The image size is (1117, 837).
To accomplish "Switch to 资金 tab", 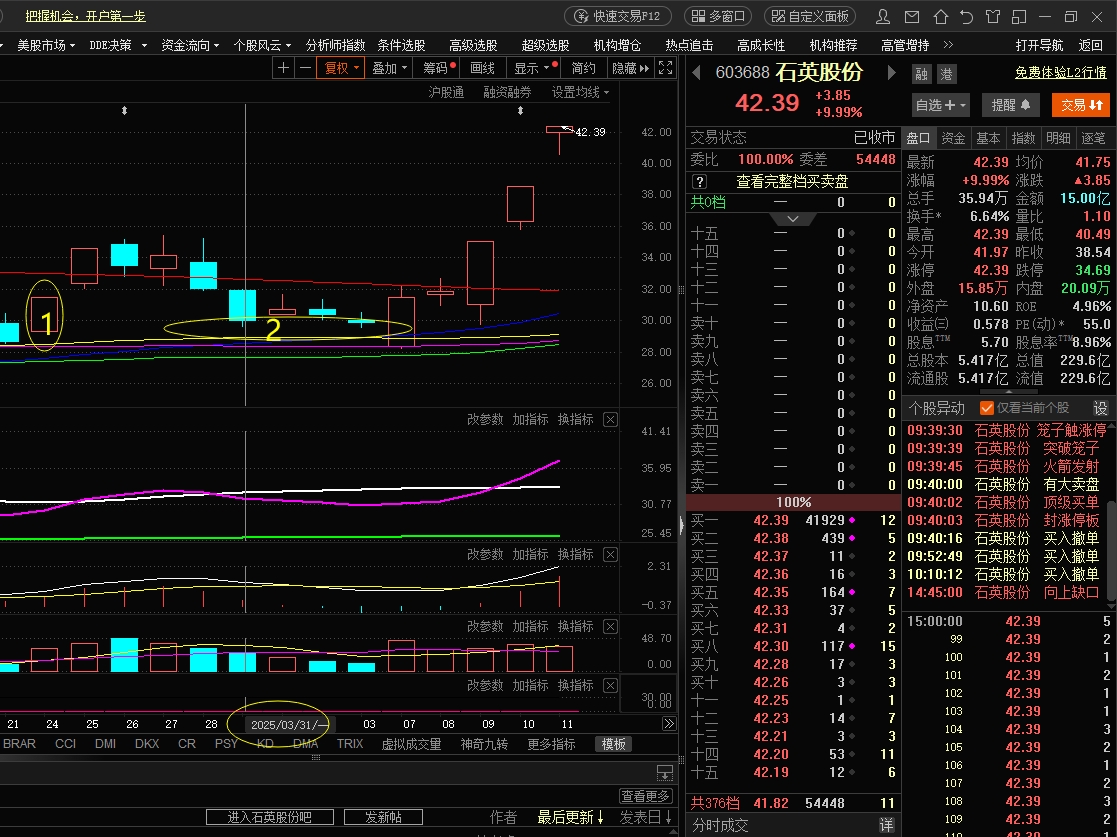I will point(953,138).
